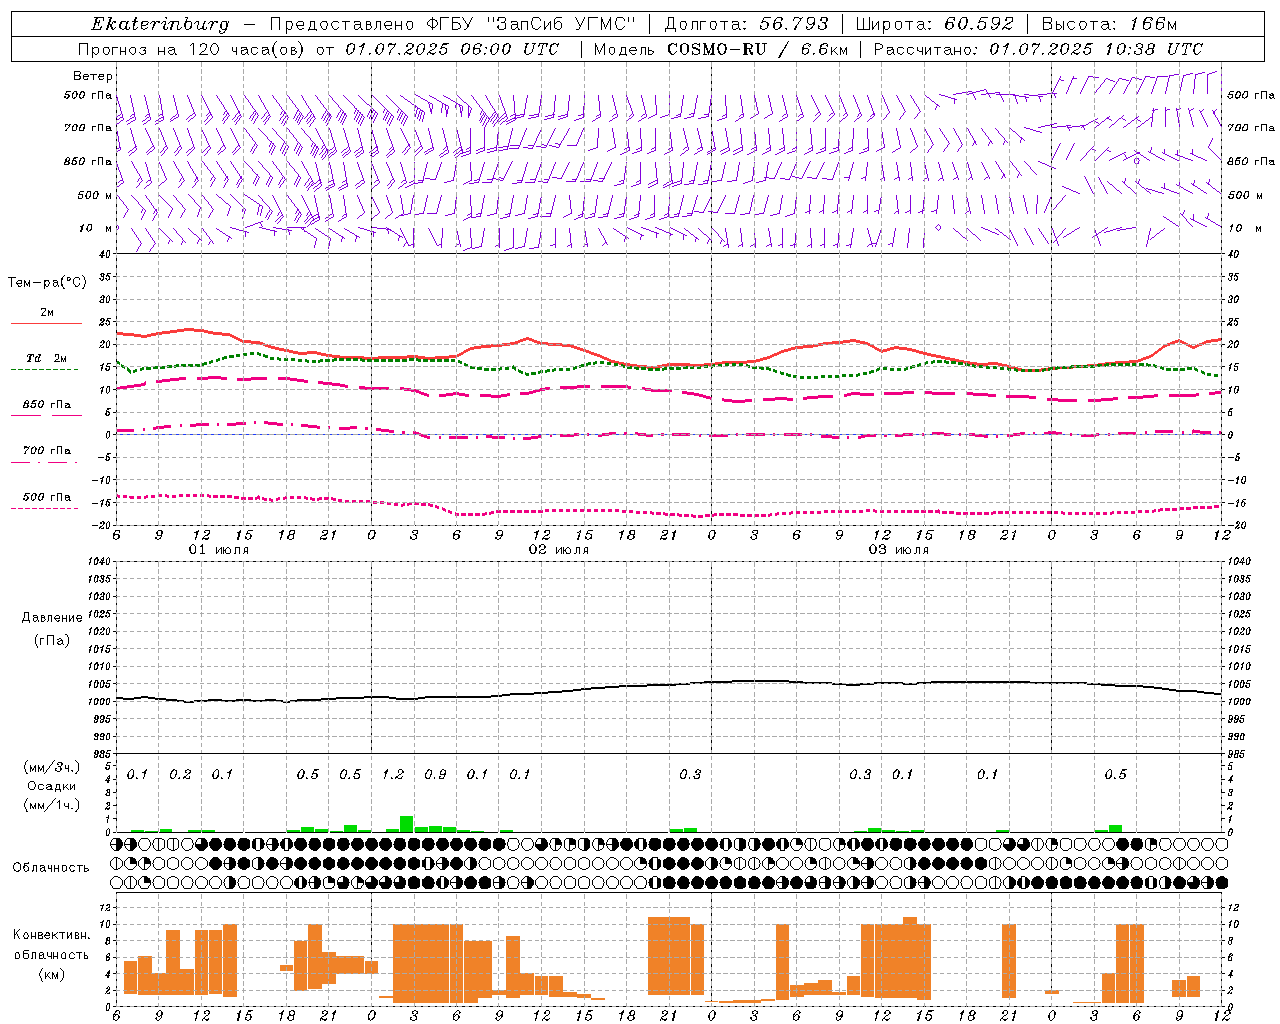
Task: Click the Ekaterinburg station title
Action: tap(160, 24)
